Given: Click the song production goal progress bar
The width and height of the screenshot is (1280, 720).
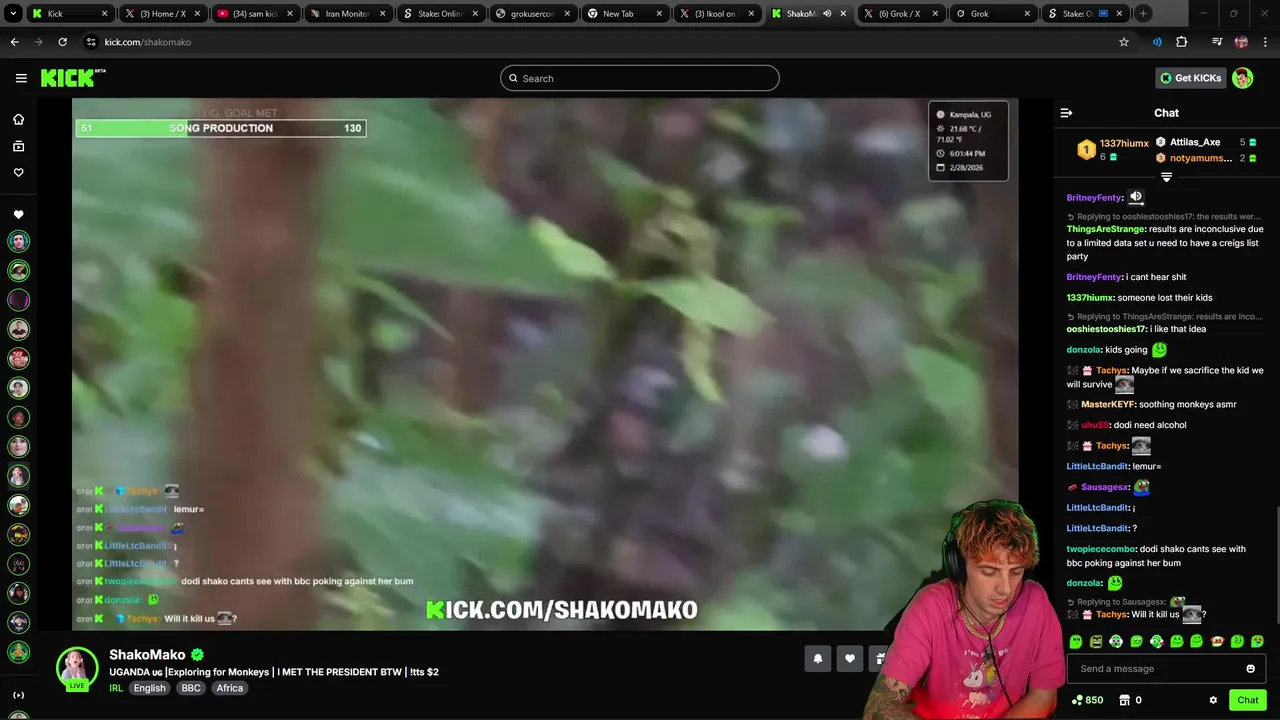Looking at the screenshot, I should [220, 128].
